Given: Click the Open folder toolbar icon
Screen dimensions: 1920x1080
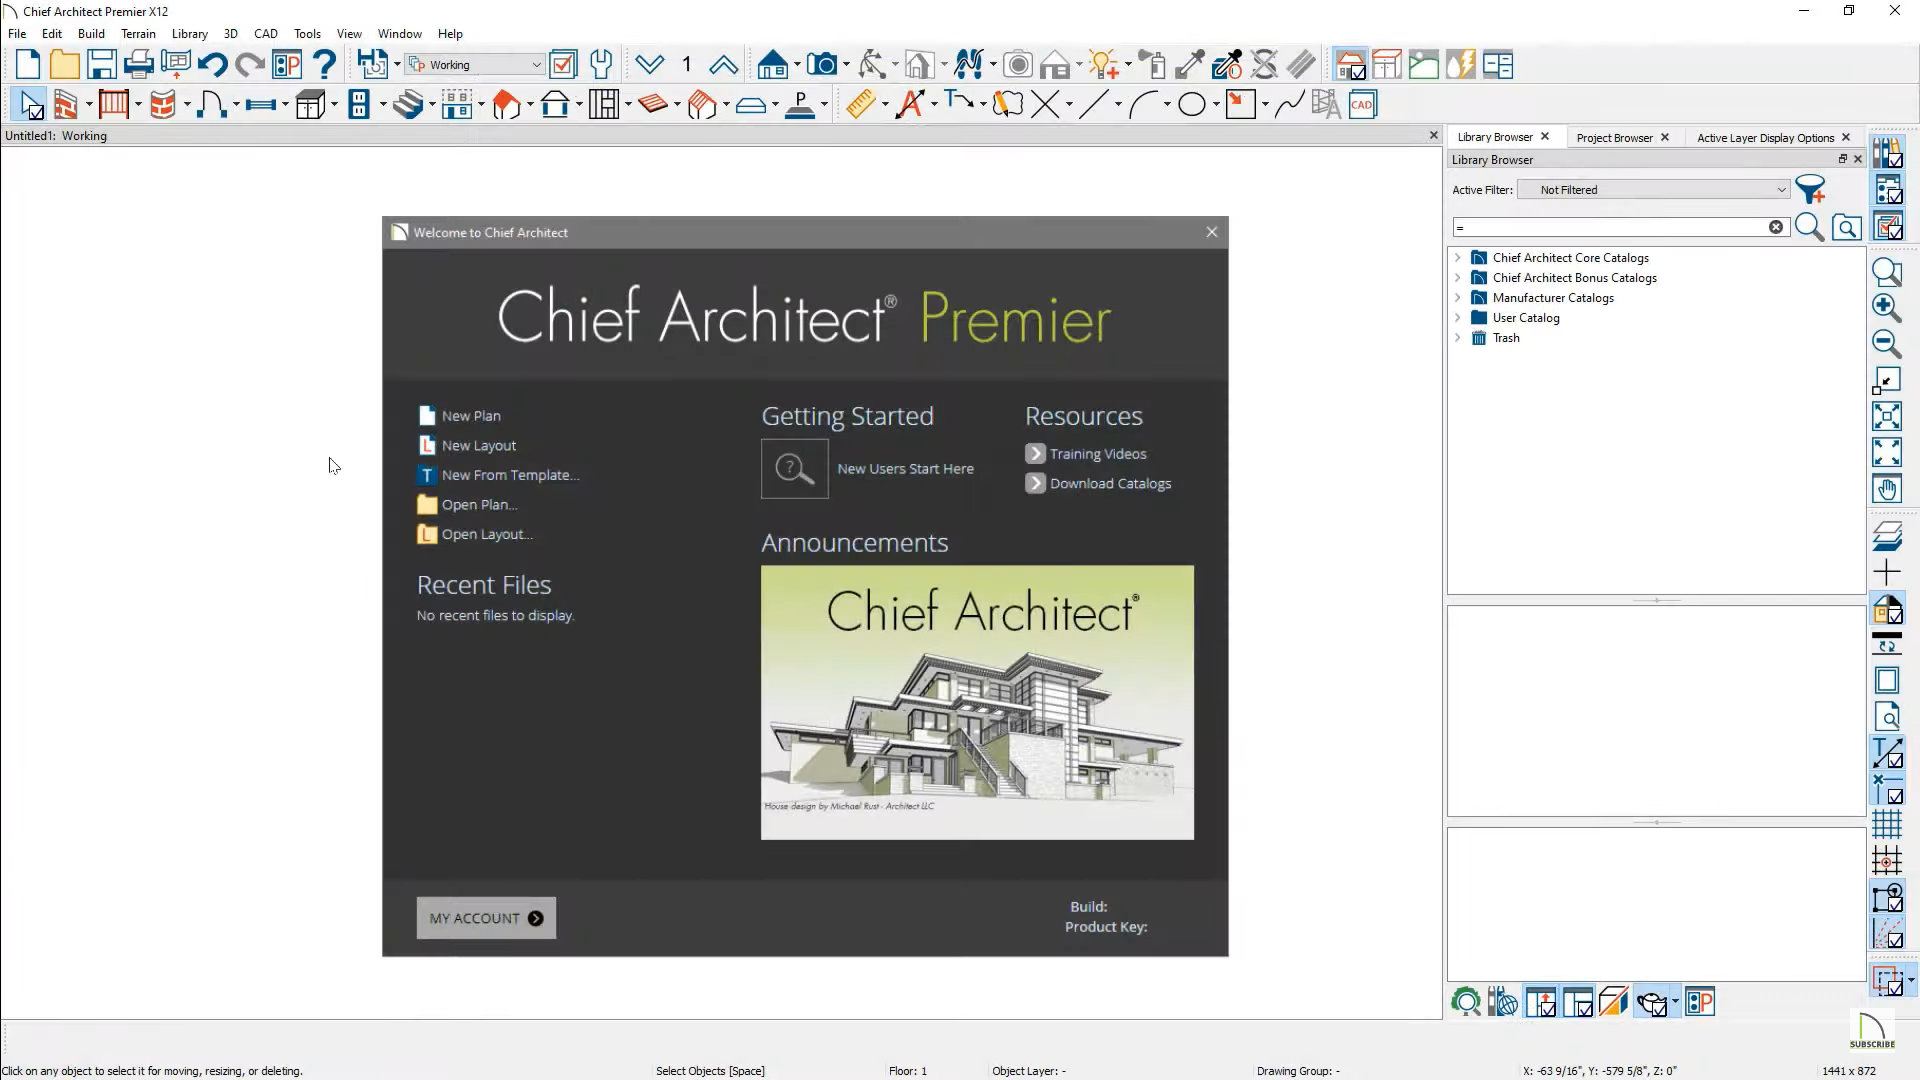Looking at the screenshot, I should click(x=65, y=65).
